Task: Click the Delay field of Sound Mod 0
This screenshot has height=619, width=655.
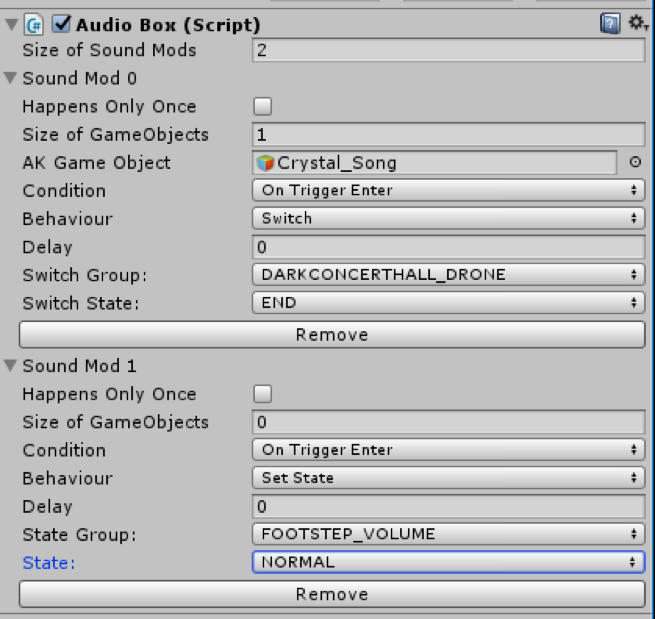Action: point(449,247)
